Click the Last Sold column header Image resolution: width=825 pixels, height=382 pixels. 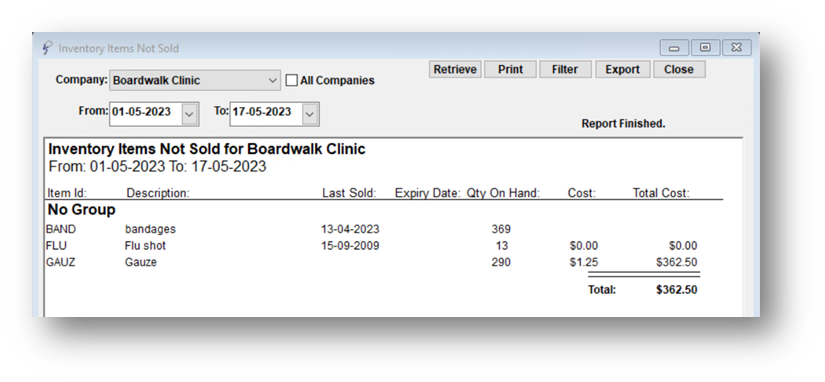(349, 193)
